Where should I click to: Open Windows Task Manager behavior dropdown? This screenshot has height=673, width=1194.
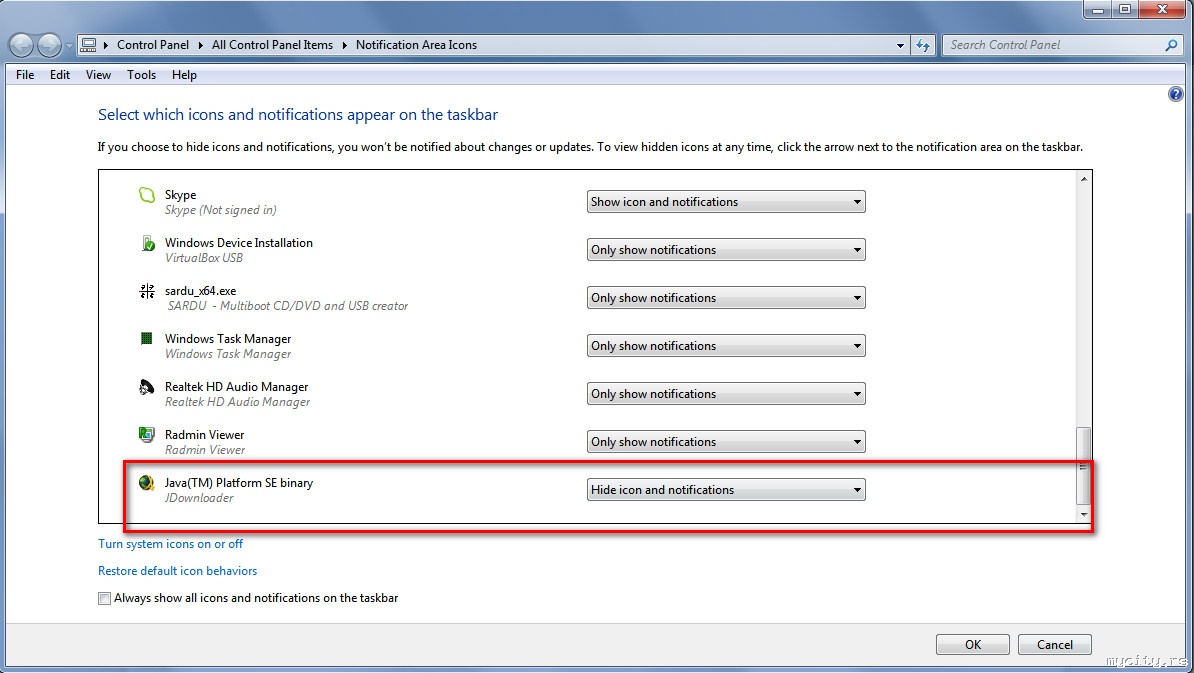(x=726, y=346)
